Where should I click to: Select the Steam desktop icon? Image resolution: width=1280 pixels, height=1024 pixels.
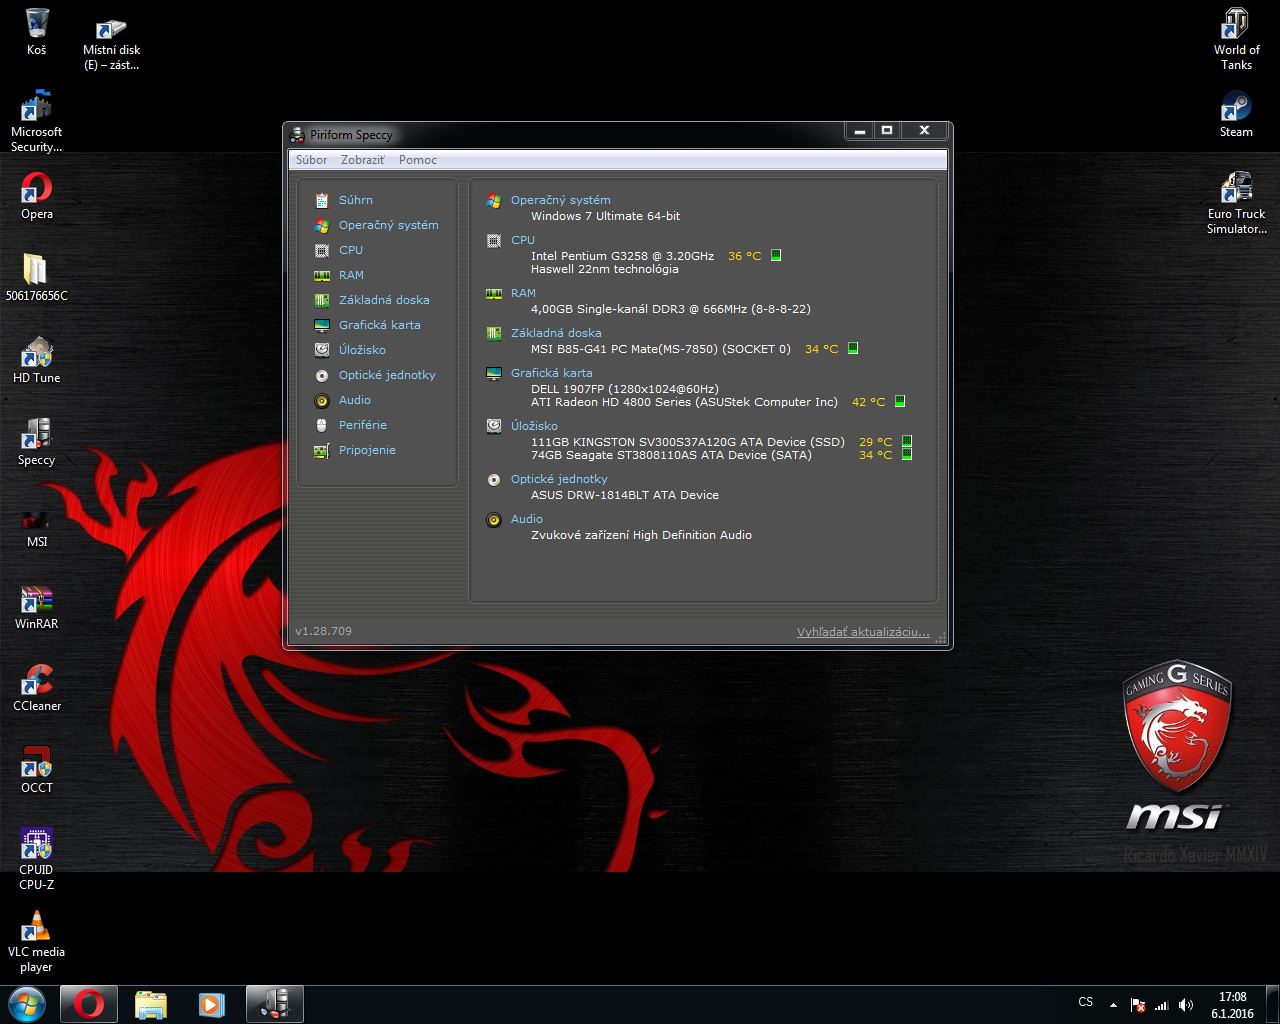tap(1236, 114)
